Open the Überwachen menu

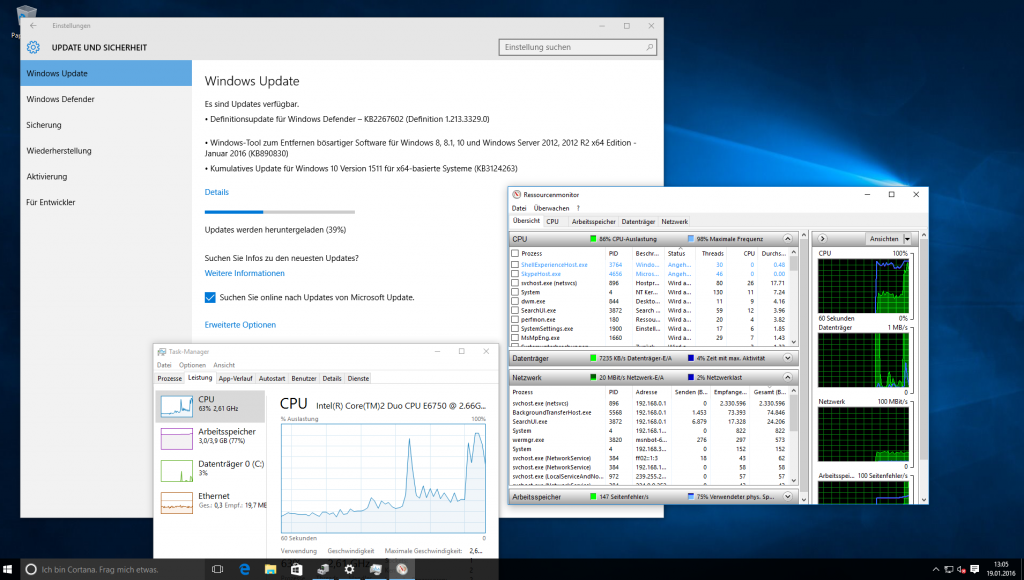(551, 208)
